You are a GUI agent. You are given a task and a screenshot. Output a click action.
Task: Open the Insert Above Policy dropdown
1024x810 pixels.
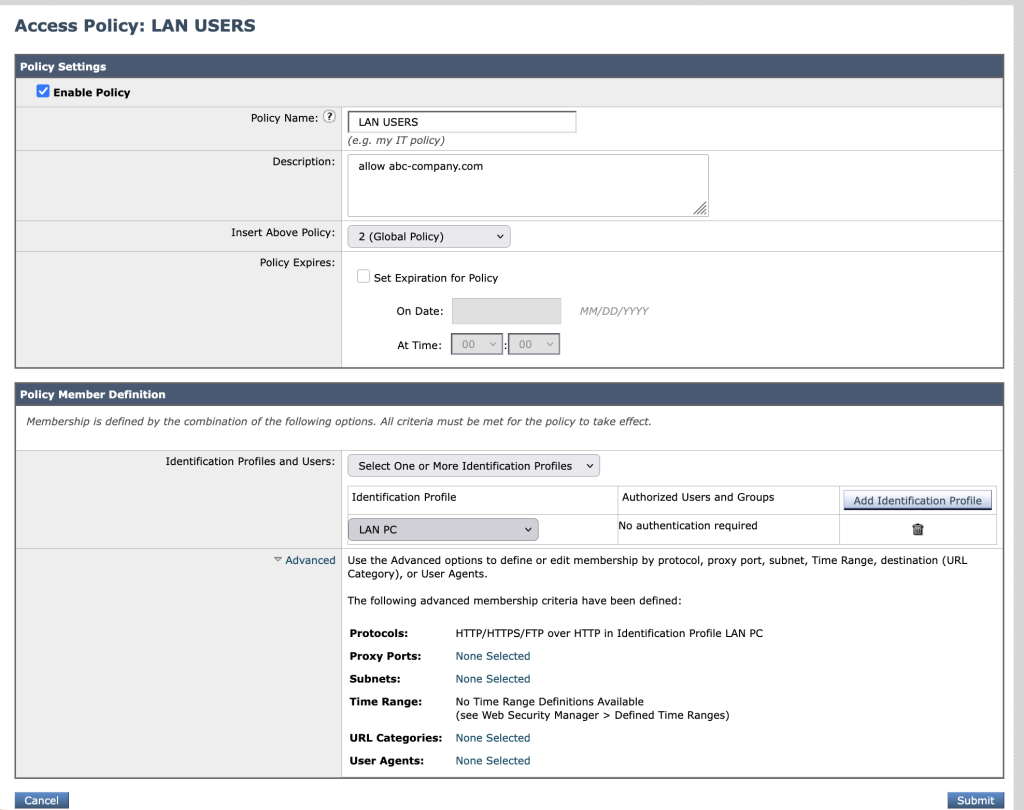(429, 236)
